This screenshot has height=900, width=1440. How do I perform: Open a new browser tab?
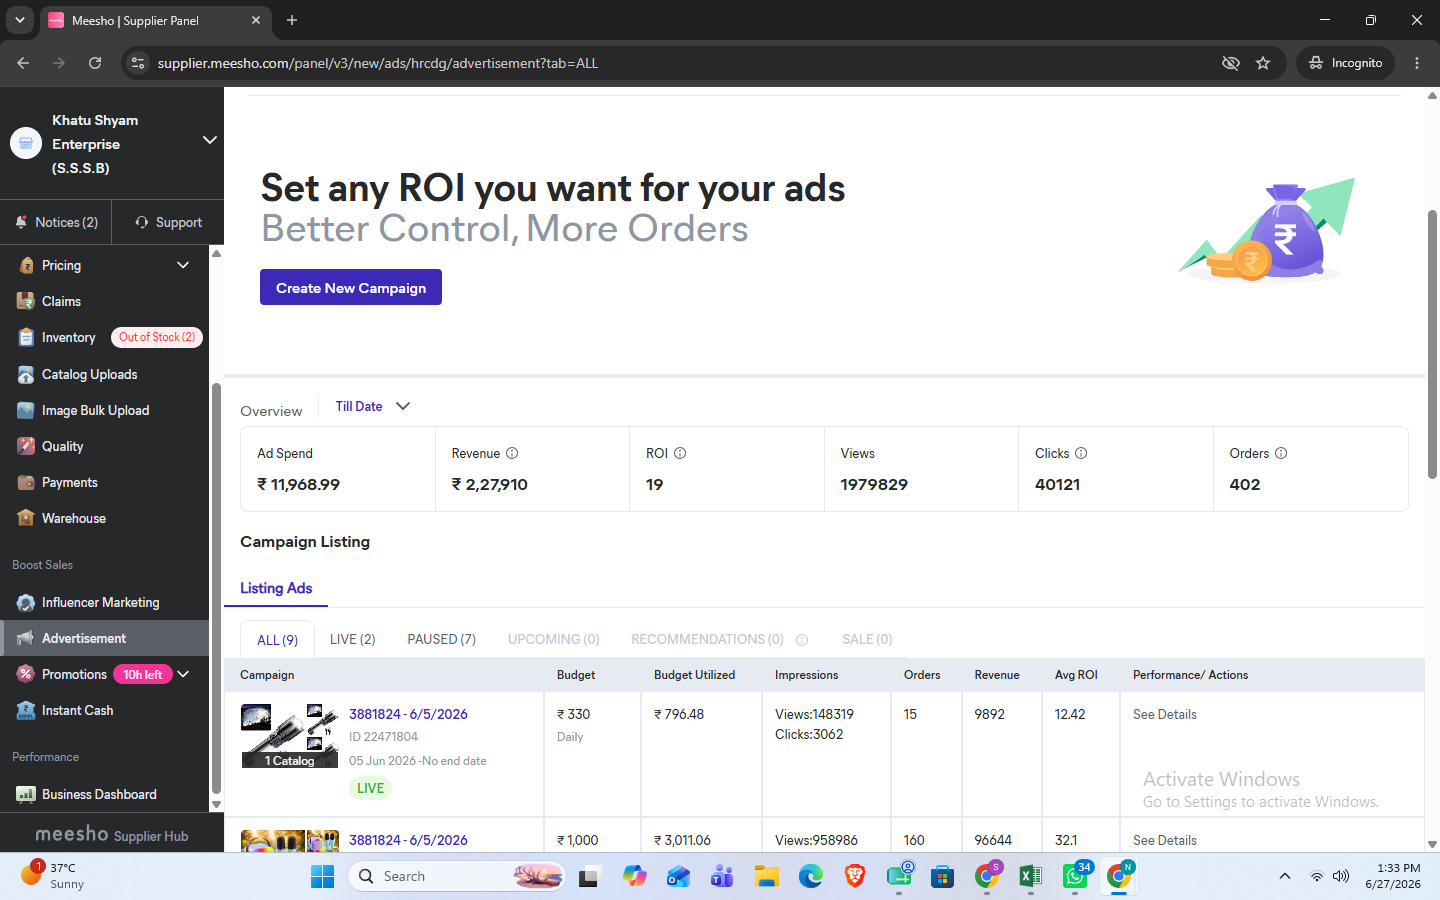[x=292, y=20]
